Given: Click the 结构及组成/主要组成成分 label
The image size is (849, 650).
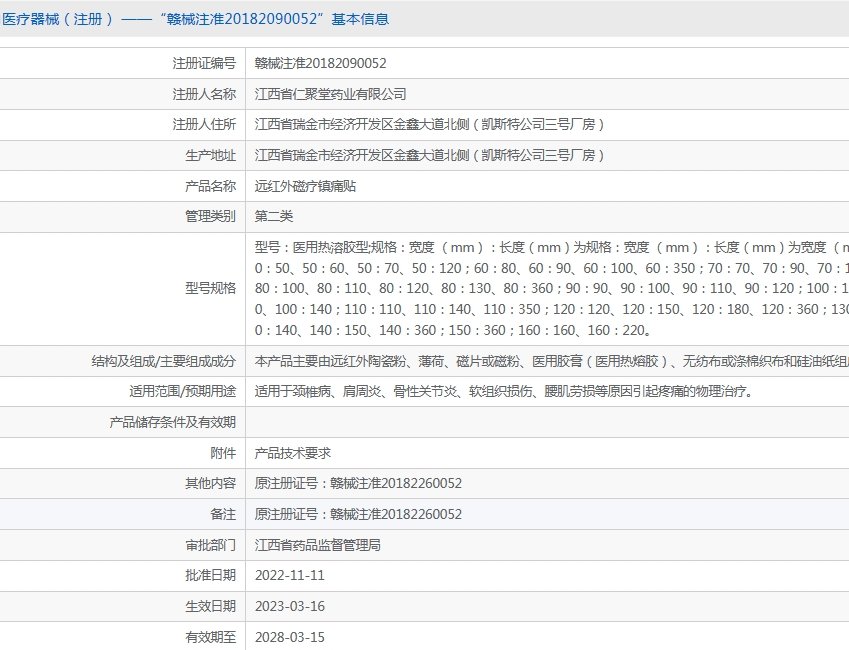Looking at the screenshot, I should (164, 361).
